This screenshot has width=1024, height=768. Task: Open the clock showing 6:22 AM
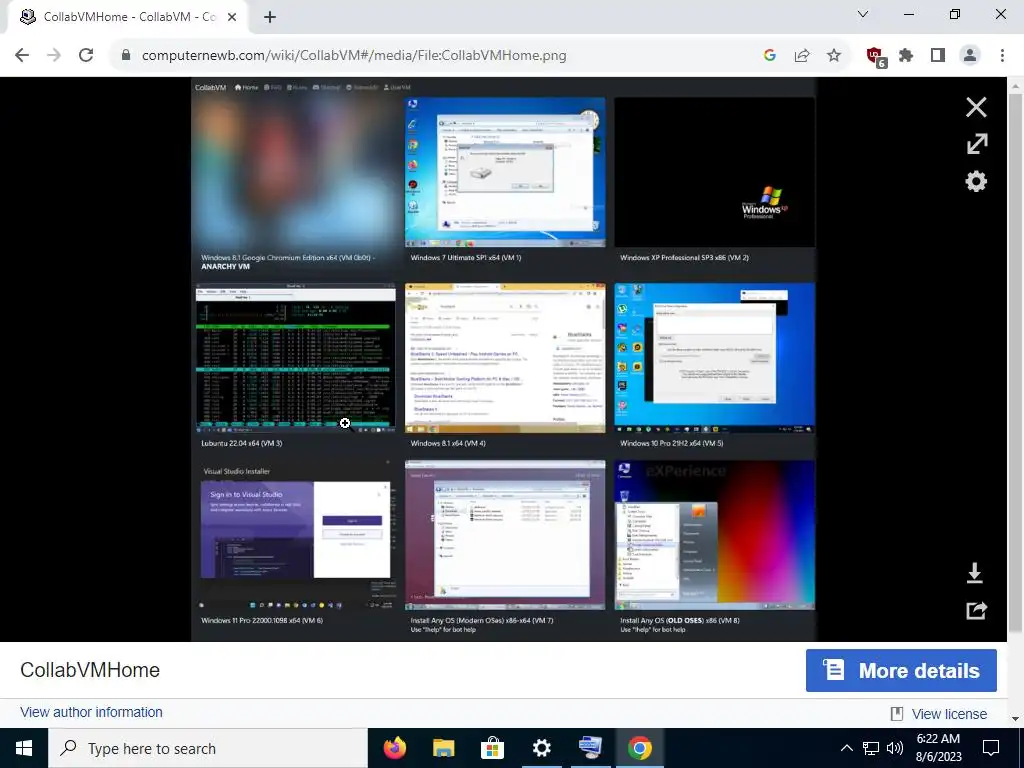click(938, 748)
